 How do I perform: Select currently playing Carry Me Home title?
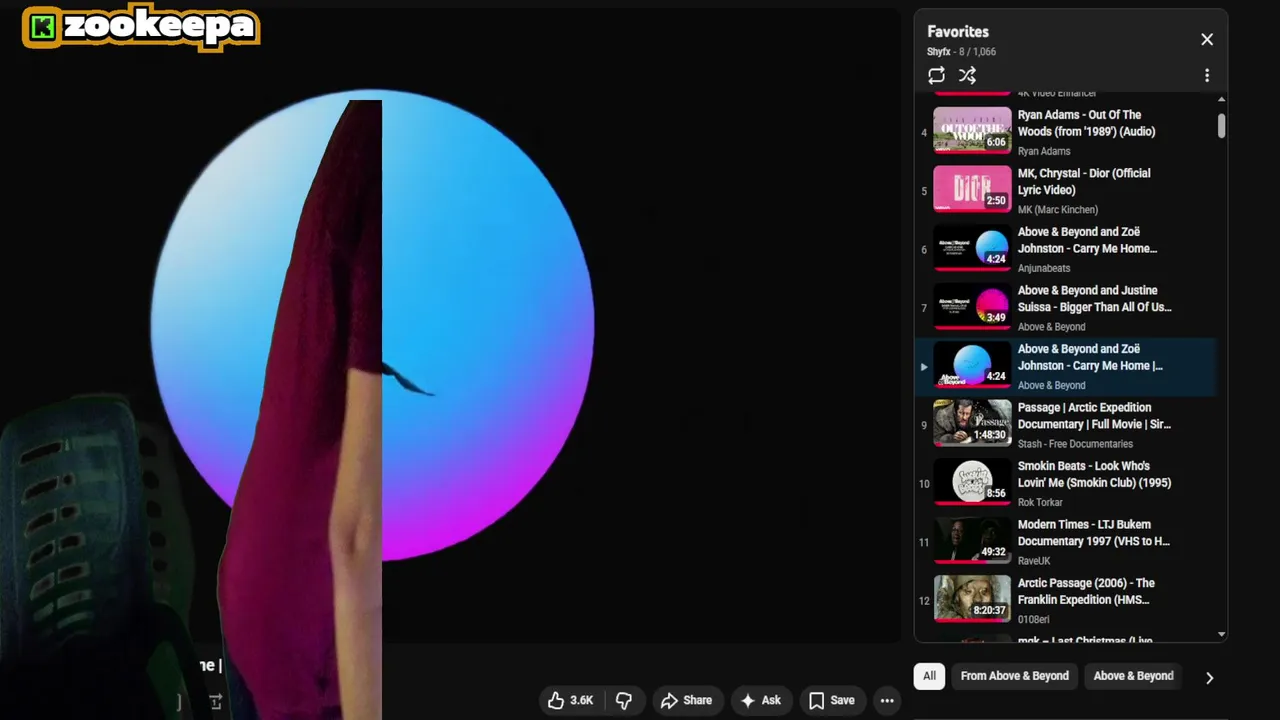tap(1090, 357)
